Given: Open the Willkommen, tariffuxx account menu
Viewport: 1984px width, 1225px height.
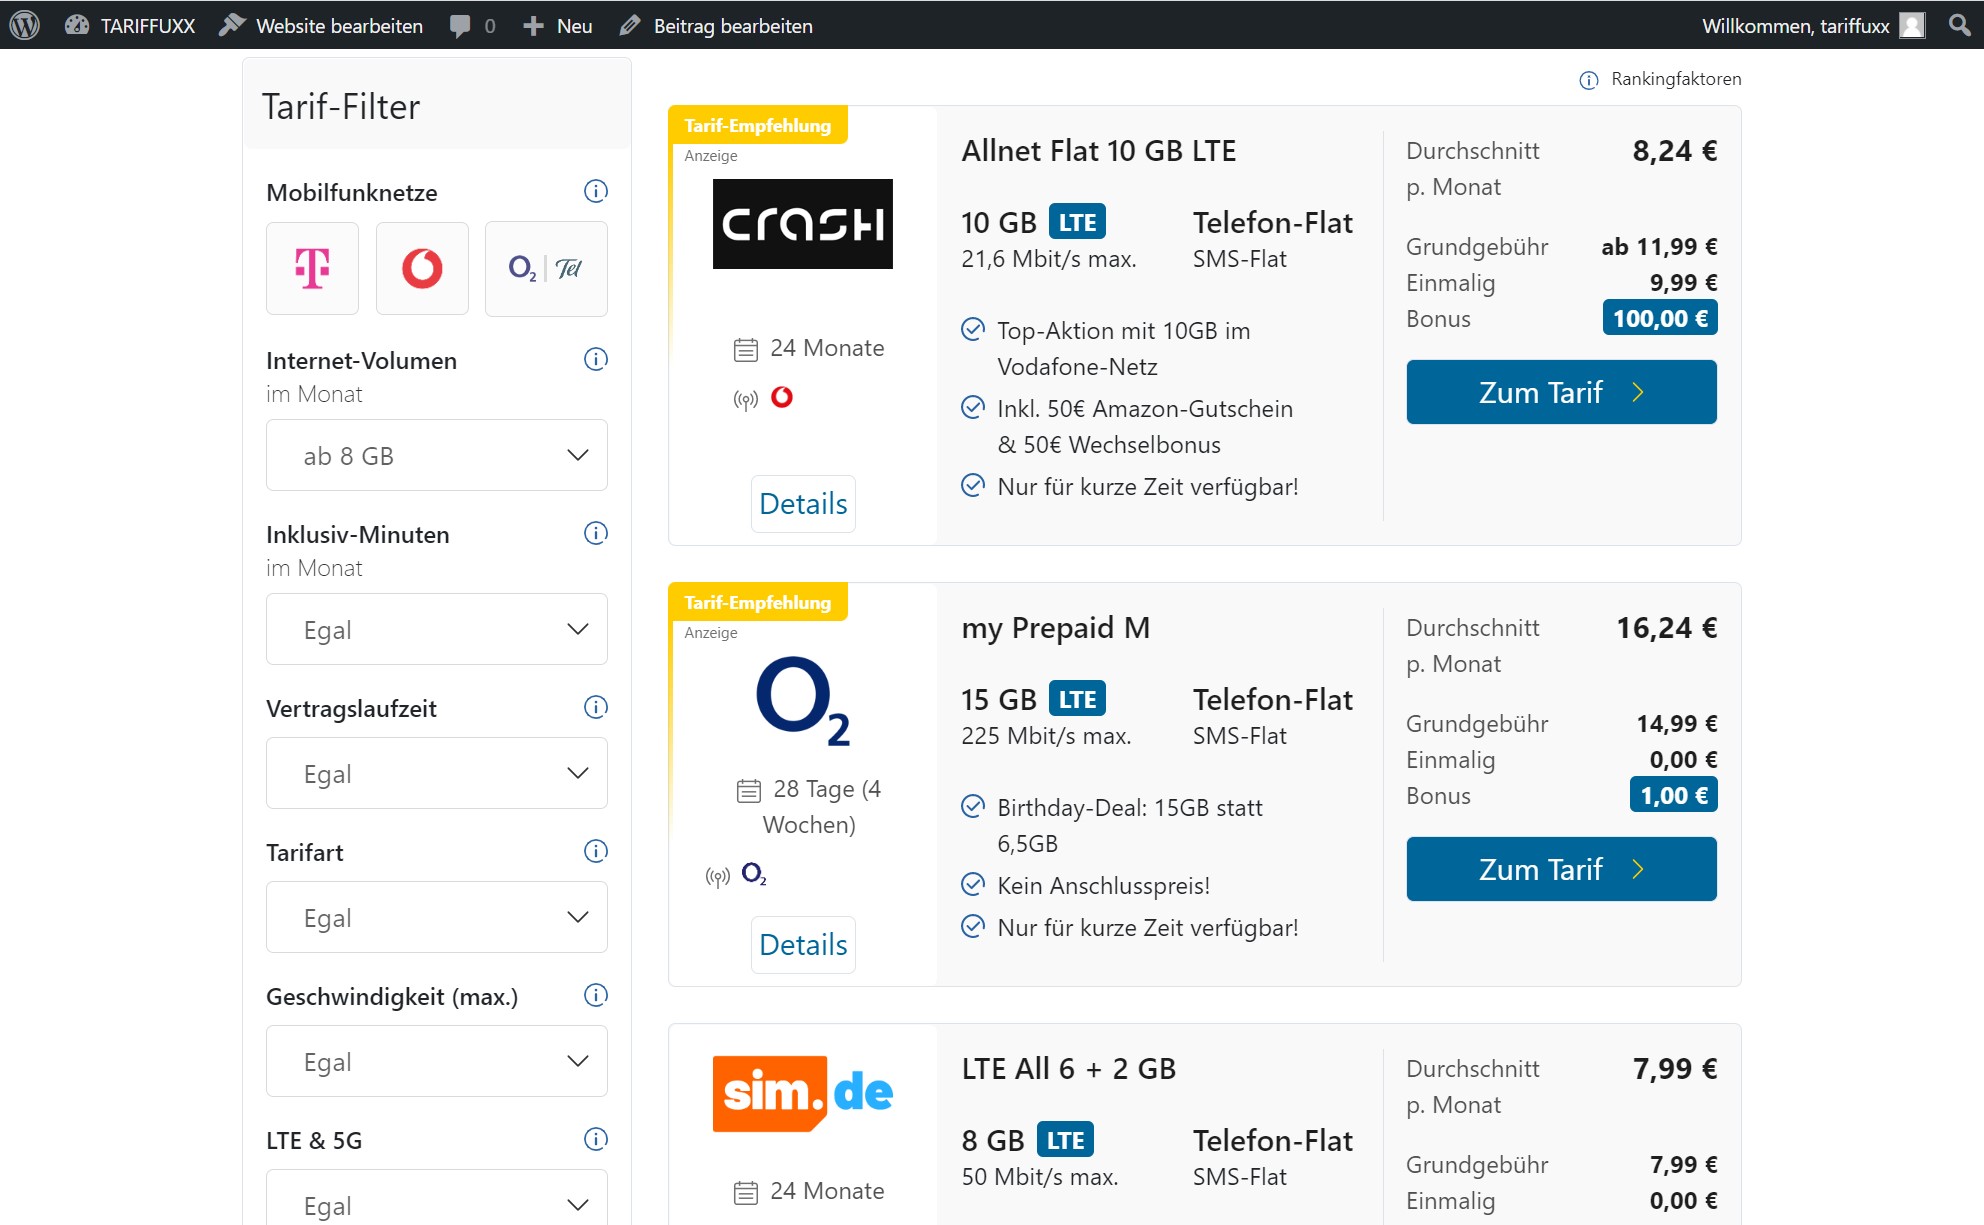Looking at the screenshot, I should tap(1813, 26).
